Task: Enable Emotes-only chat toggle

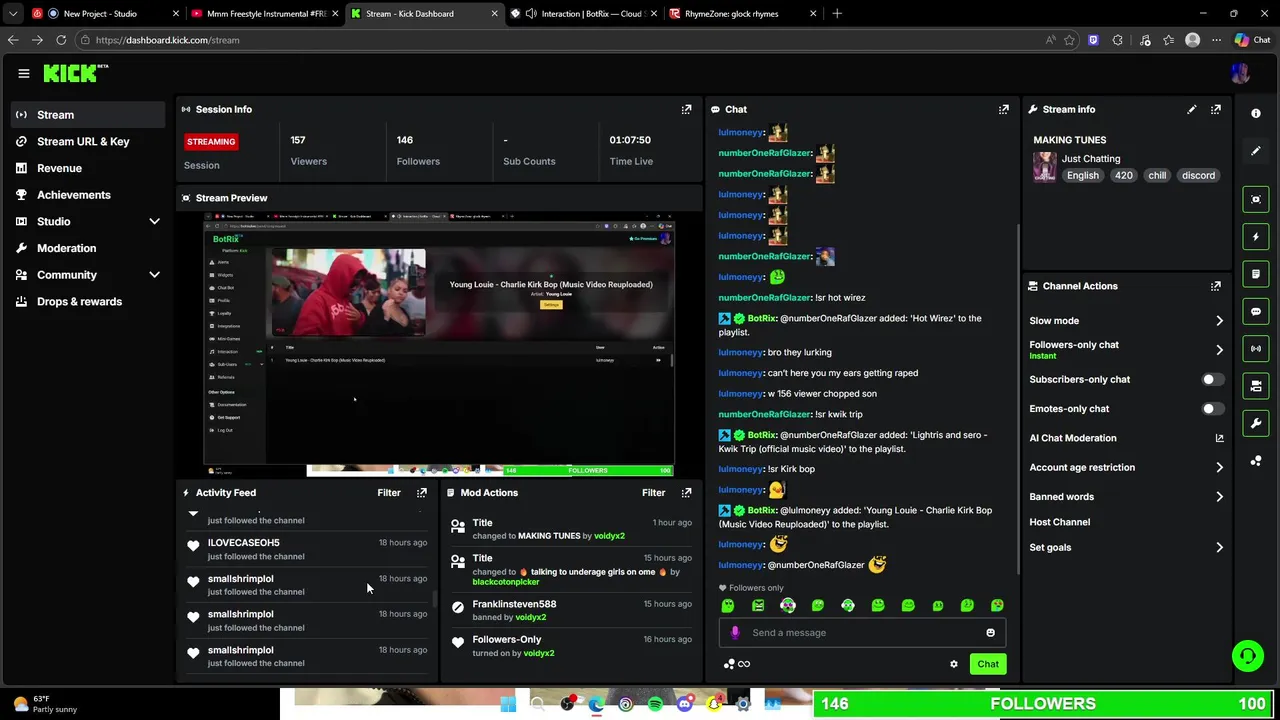Action: click(1211, 408)
